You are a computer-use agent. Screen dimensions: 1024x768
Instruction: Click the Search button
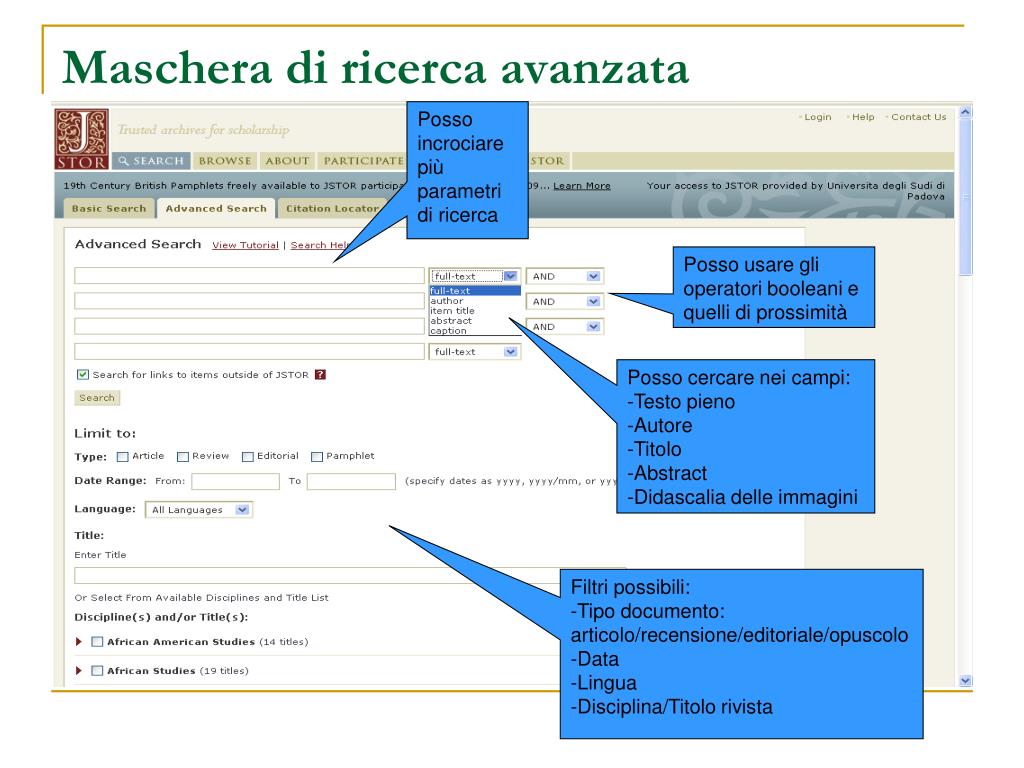(97, 398)
